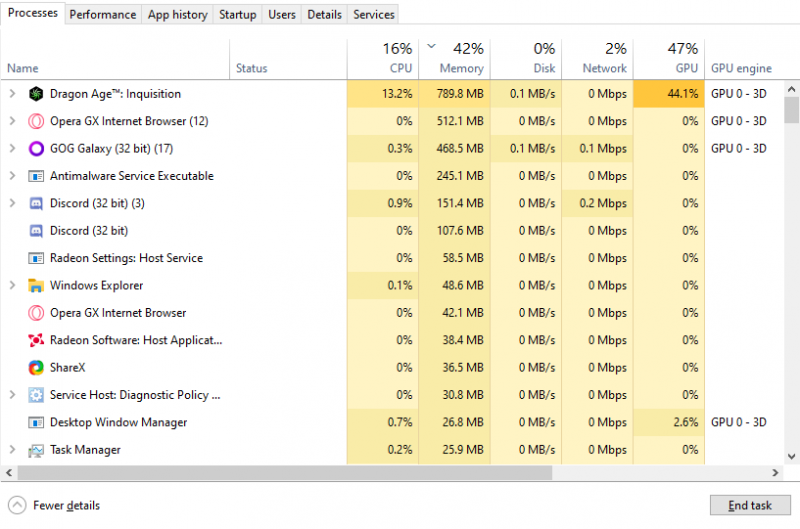Click the Antimalware Service Executable icon
The image size is (800, 529).
tap(36, 176)
